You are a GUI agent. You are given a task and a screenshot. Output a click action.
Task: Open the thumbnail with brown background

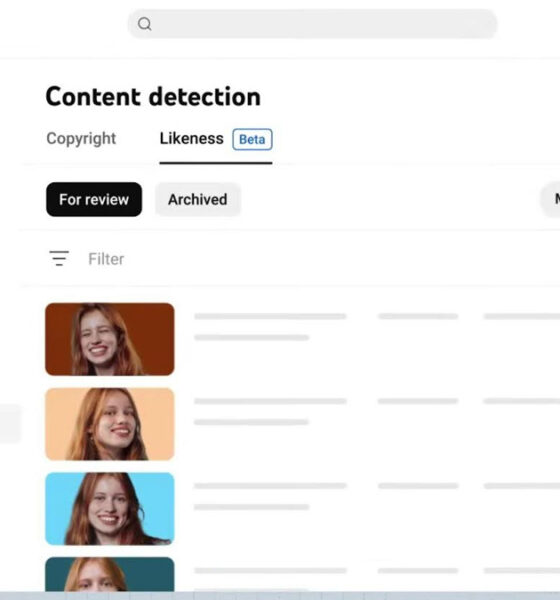pyautogui.click(x=110, y=339)
